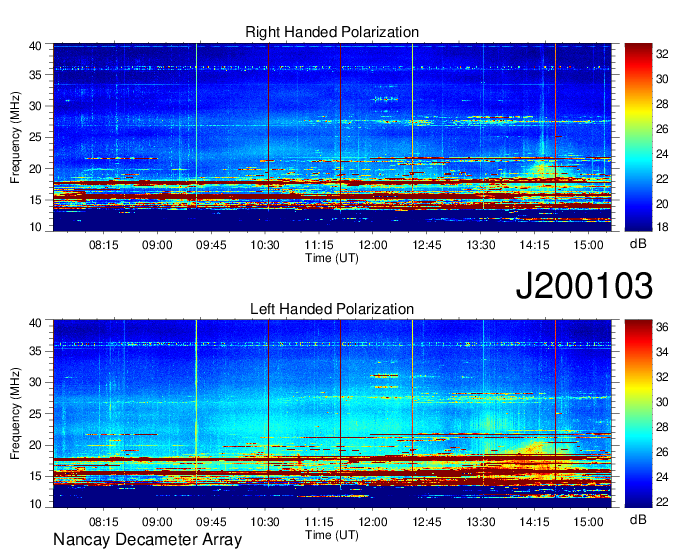Click the 25 MHz tick label on bottom plot
Viewport: 680px width, 552px height.
pyautogui.click(x=35, y=414)
